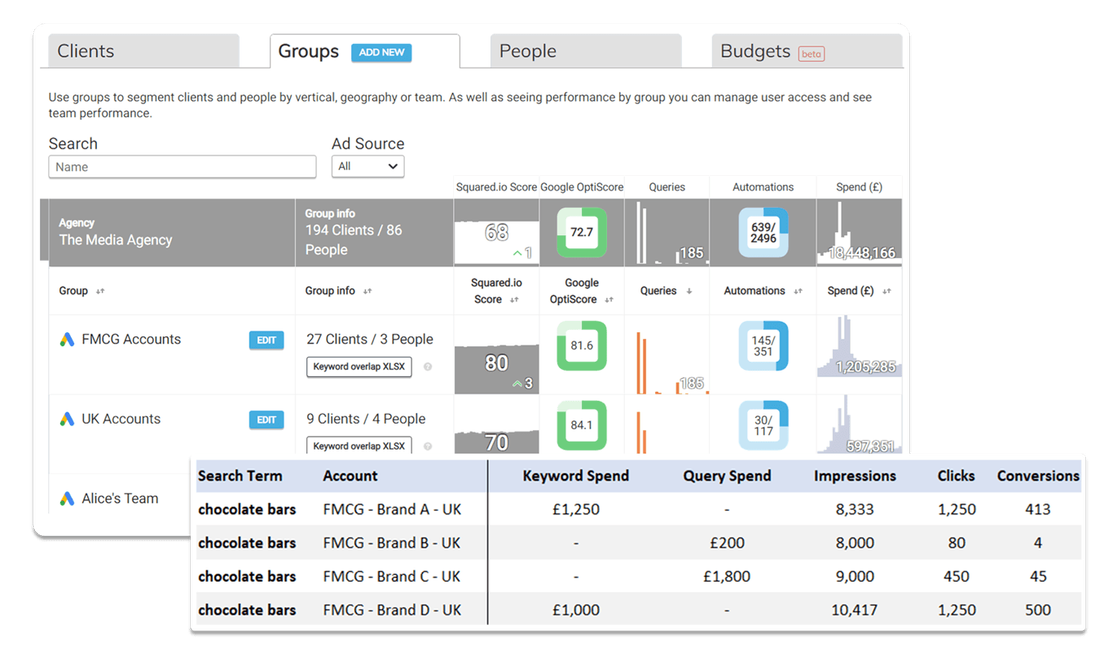
Task: Click UK Accounts automations 30/117 gauge
Action: 763,426
